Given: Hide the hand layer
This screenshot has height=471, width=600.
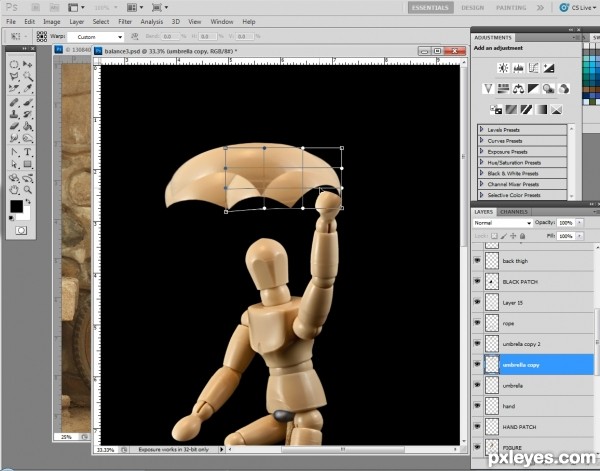Looking at the screenshot, I should coord(477,405).
